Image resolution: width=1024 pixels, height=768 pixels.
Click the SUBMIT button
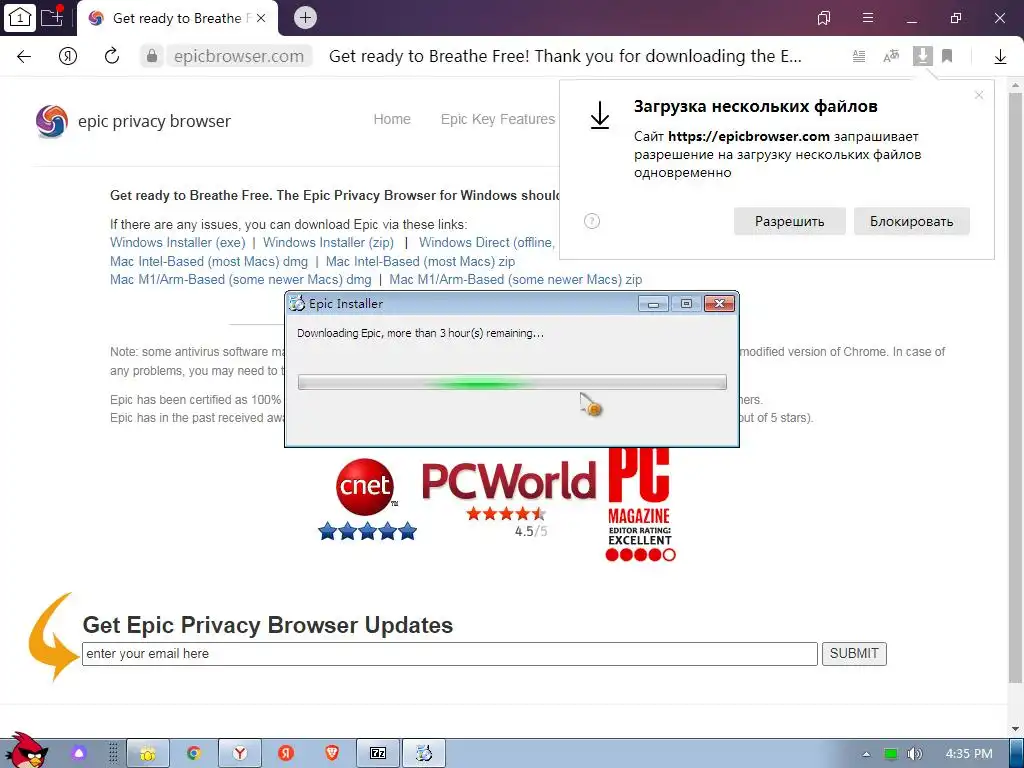[x=854, y=654]
